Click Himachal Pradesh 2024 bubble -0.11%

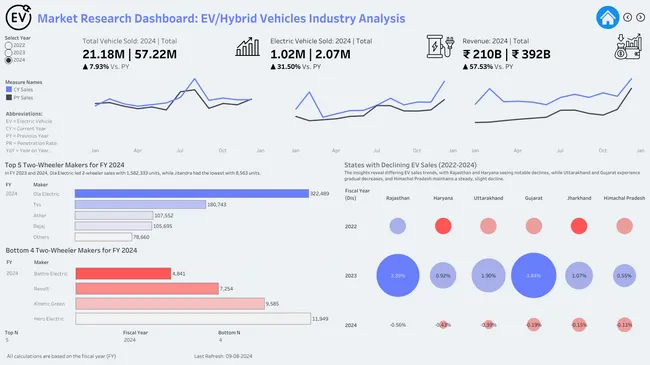click(624, 325)
